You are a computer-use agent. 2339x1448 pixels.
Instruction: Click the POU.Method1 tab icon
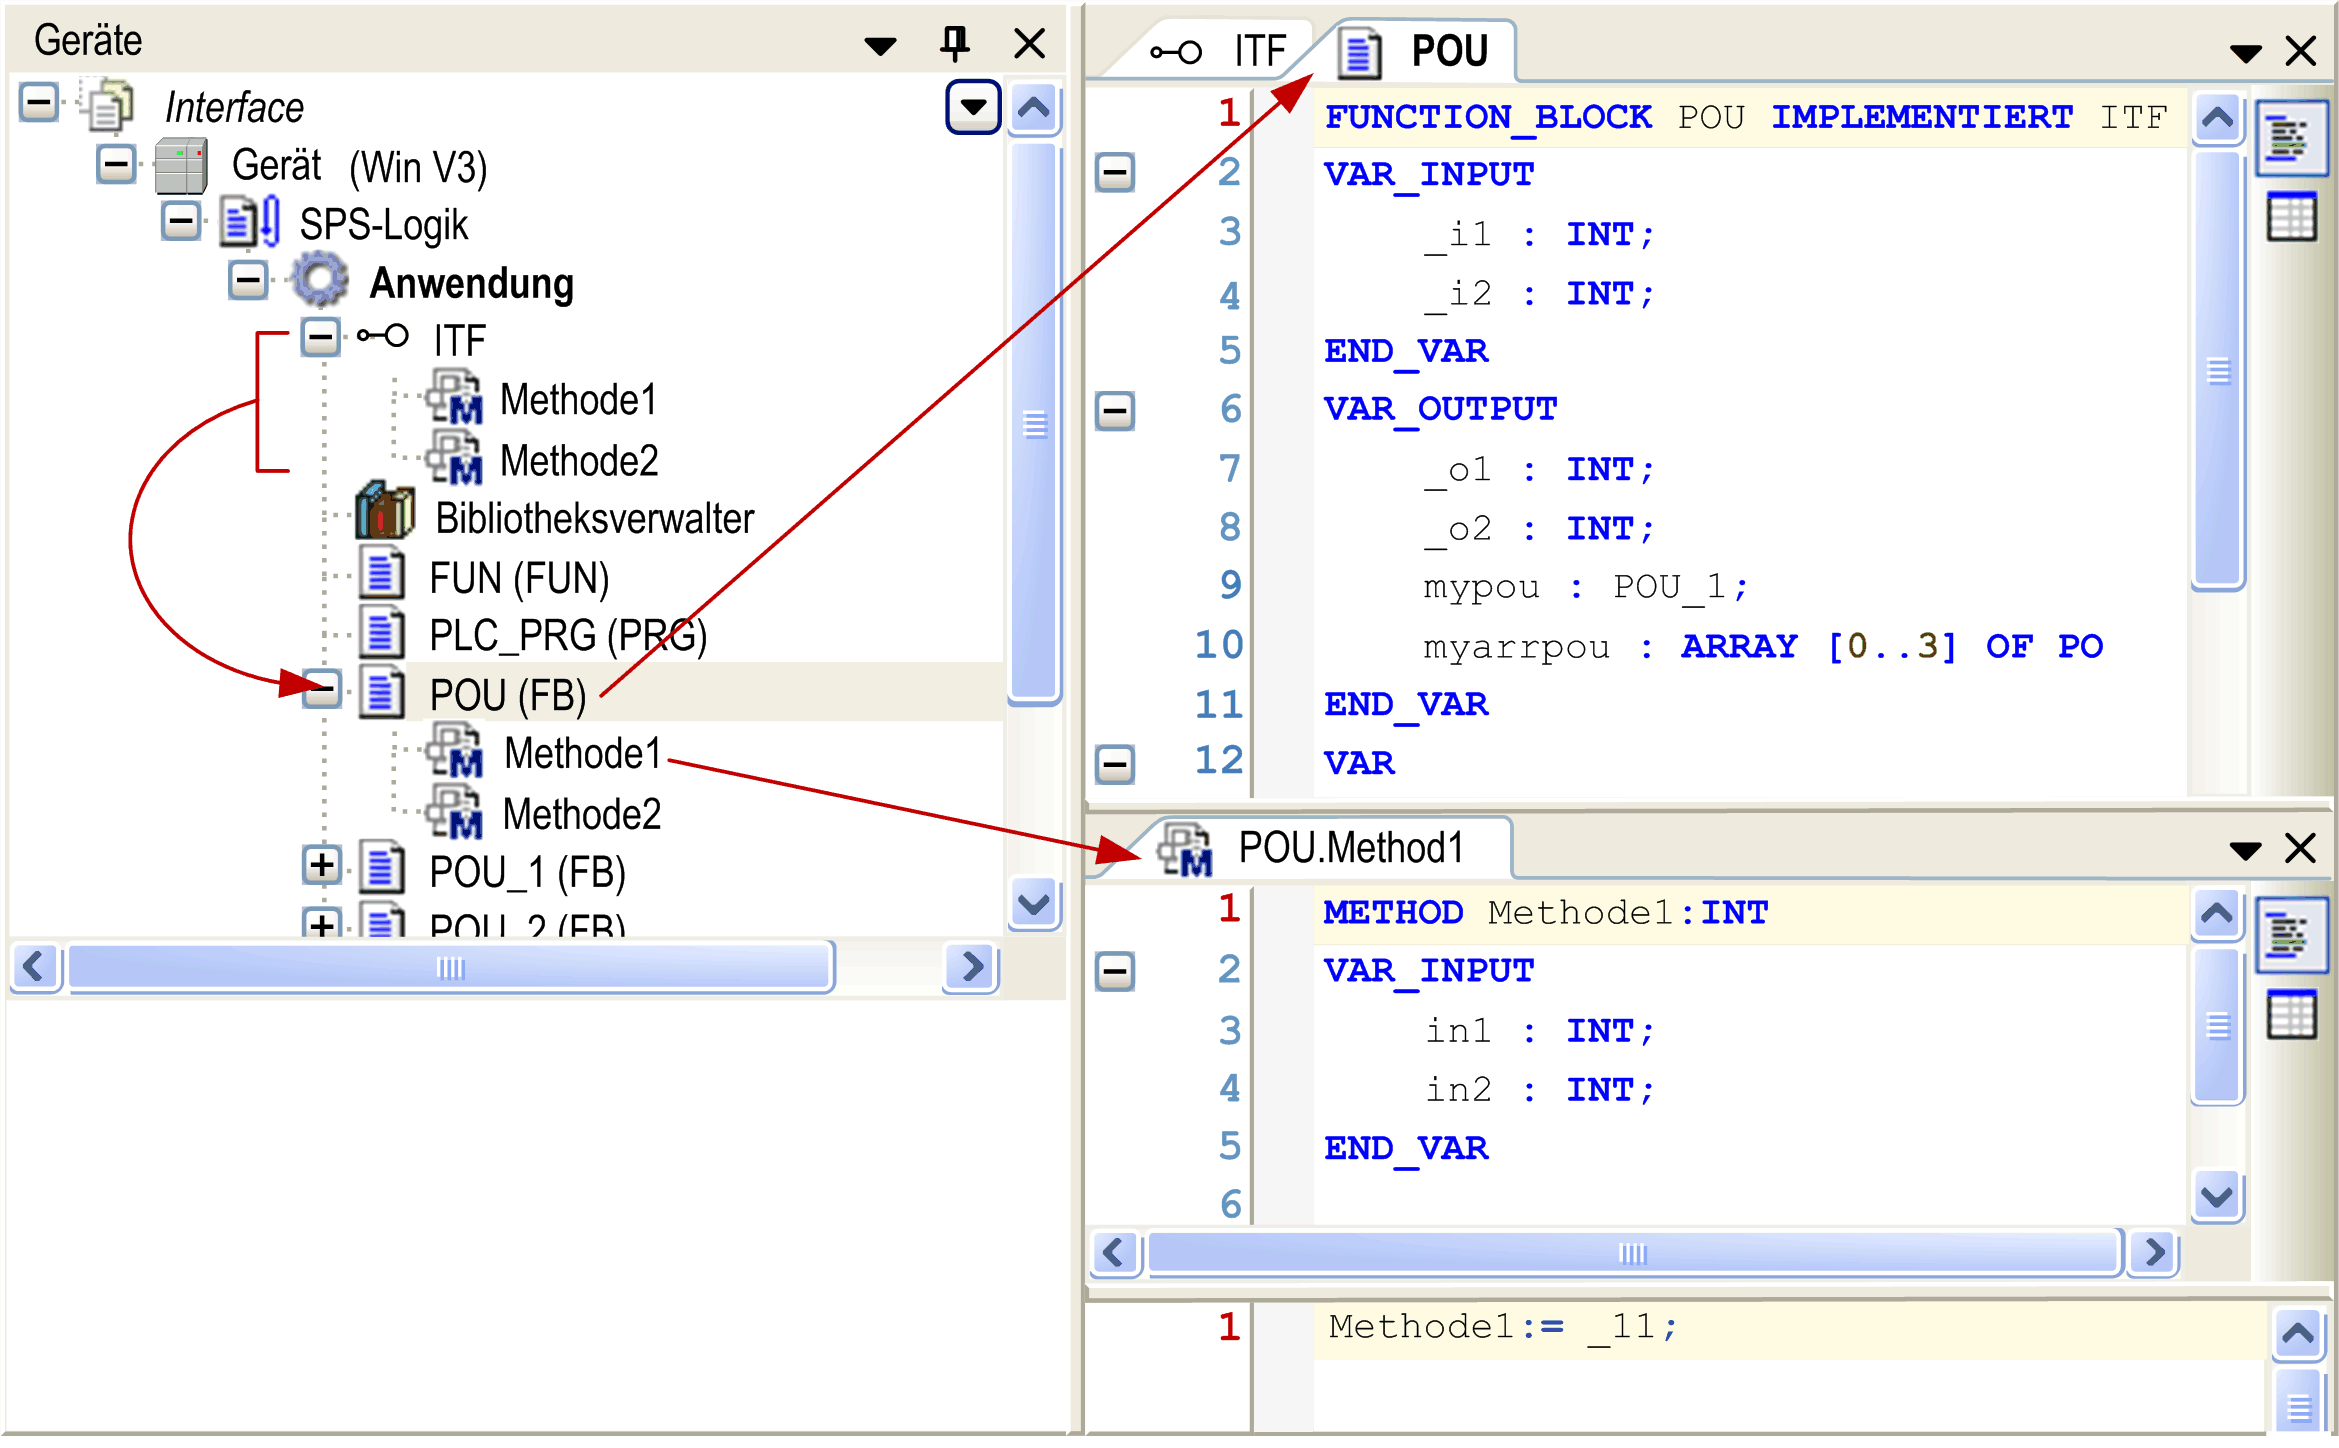click(1185, 850)
